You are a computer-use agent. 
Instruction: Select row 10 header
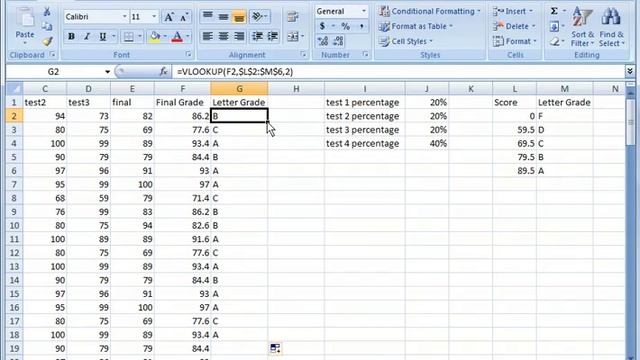(14, 226)
